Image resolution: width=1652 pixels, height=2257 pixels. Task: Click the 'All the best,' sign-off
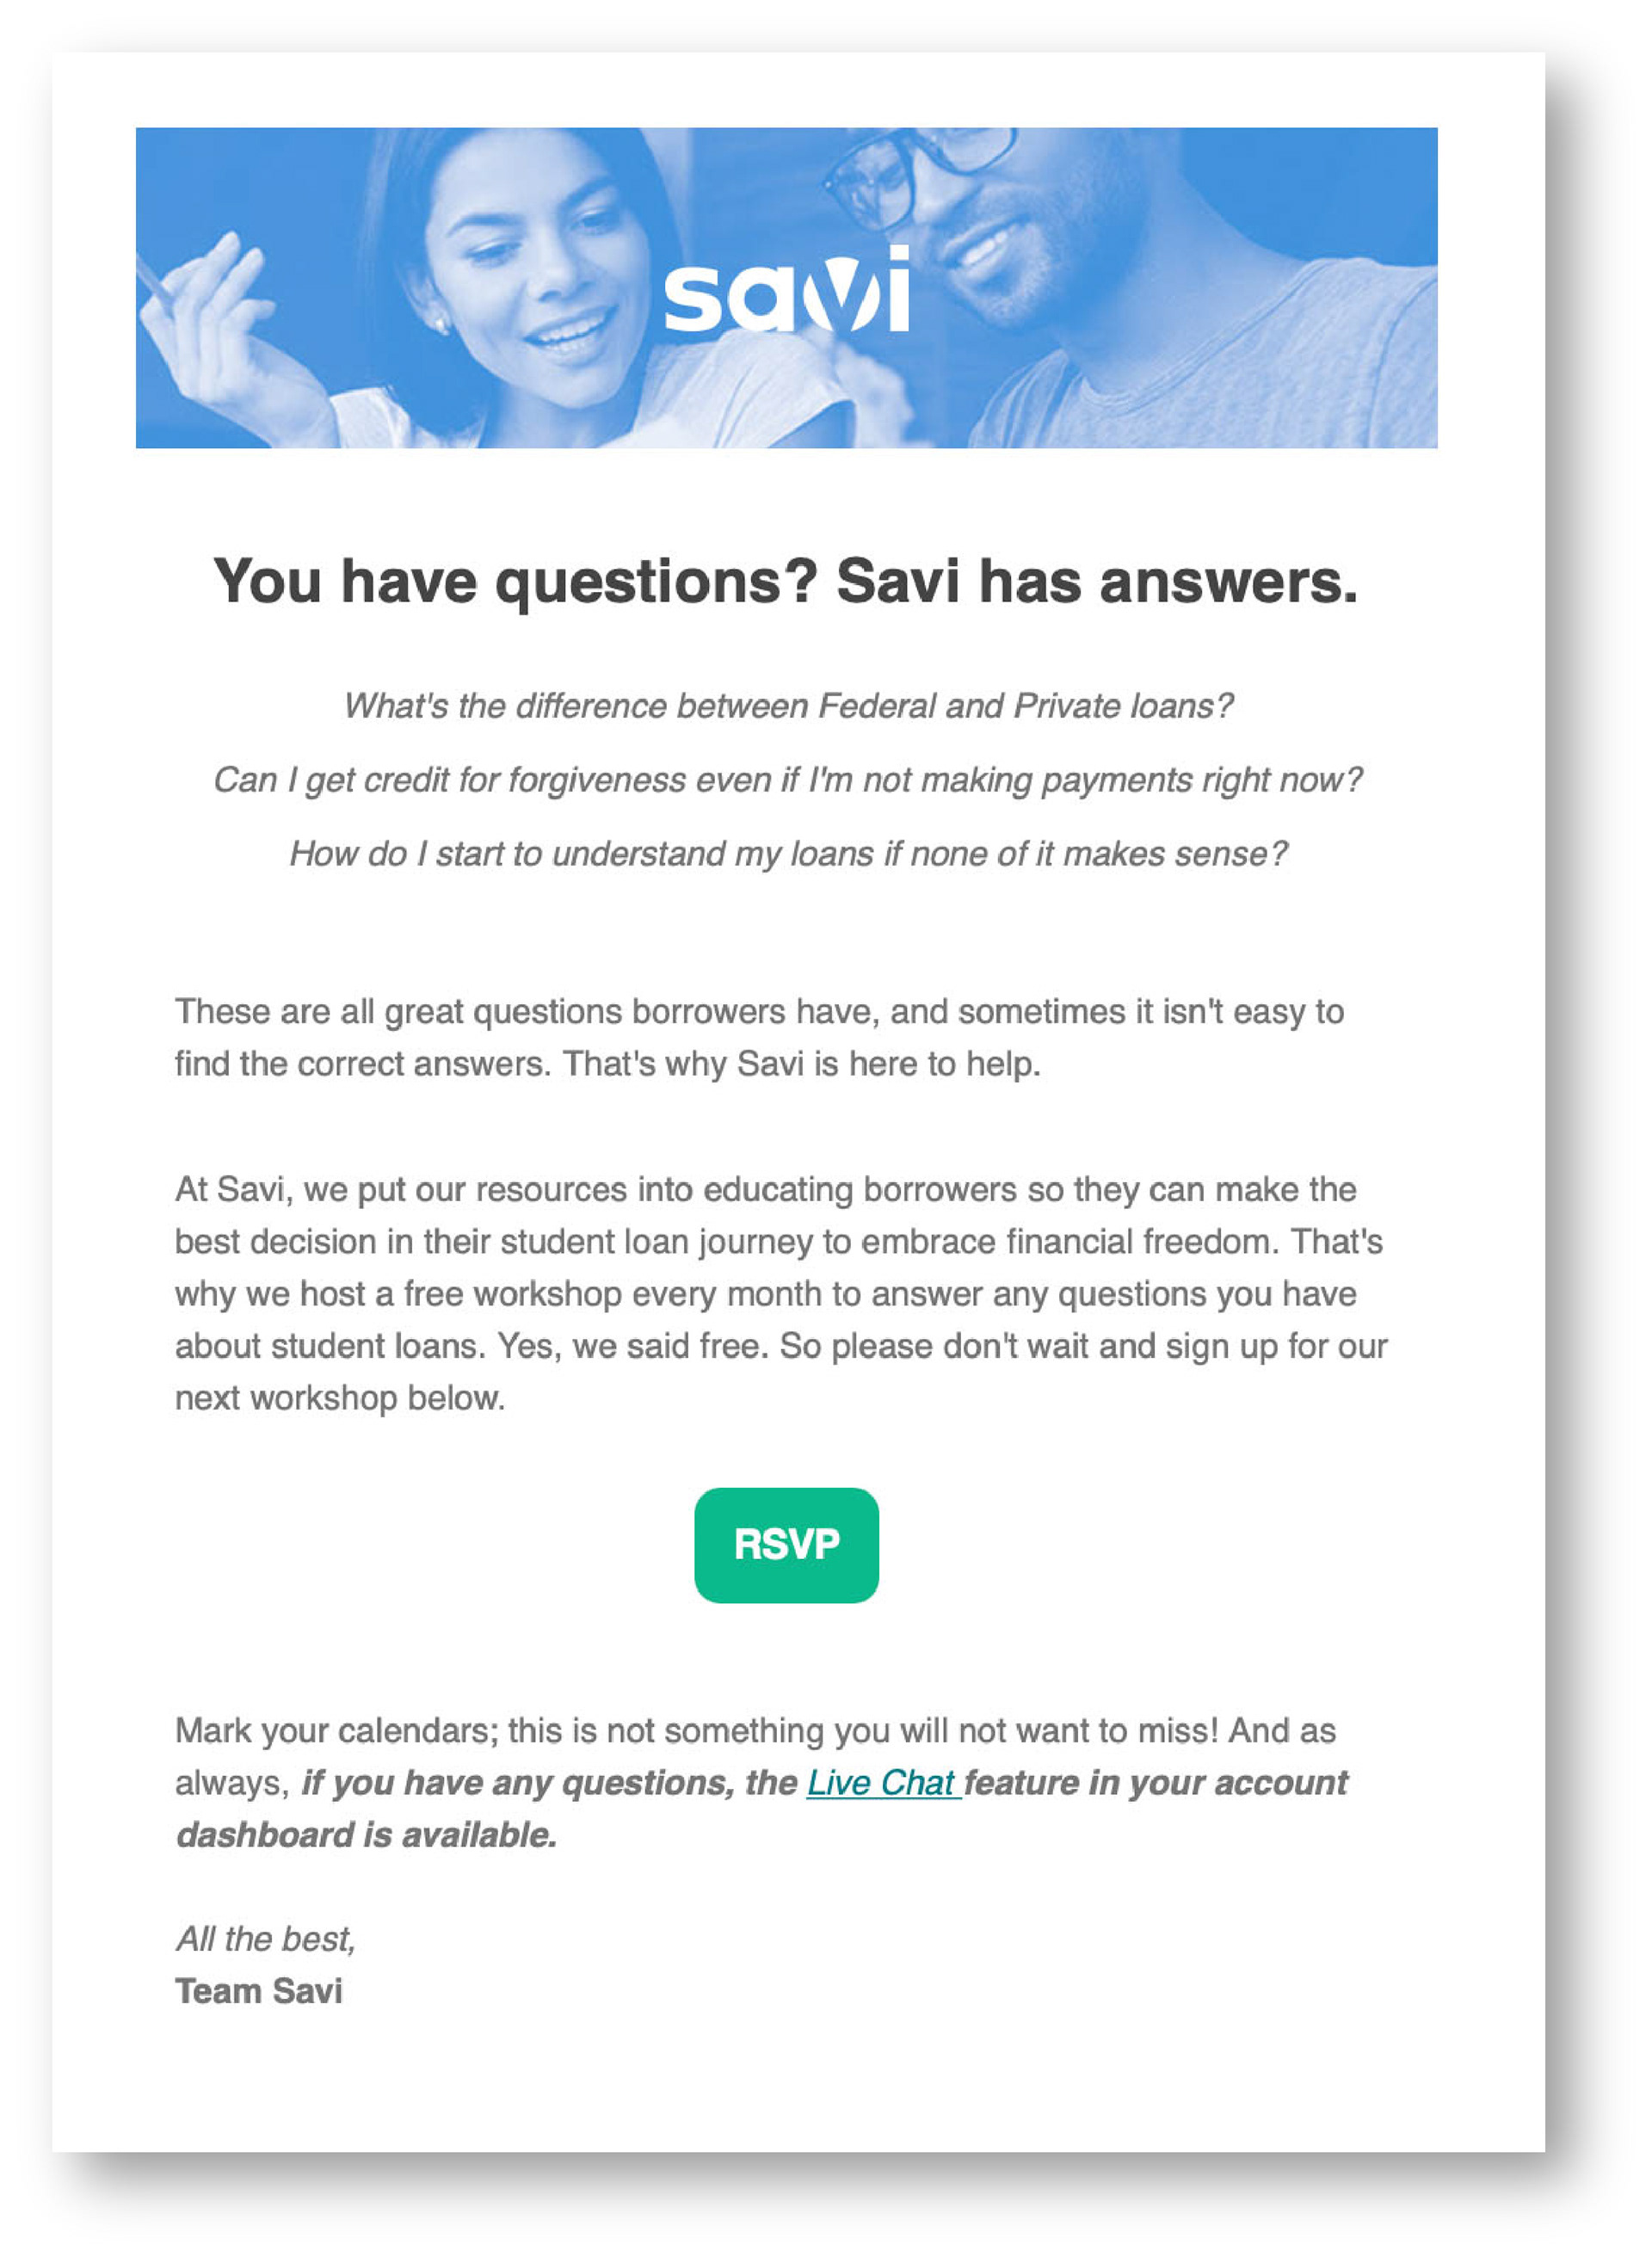coord(266,1939)
